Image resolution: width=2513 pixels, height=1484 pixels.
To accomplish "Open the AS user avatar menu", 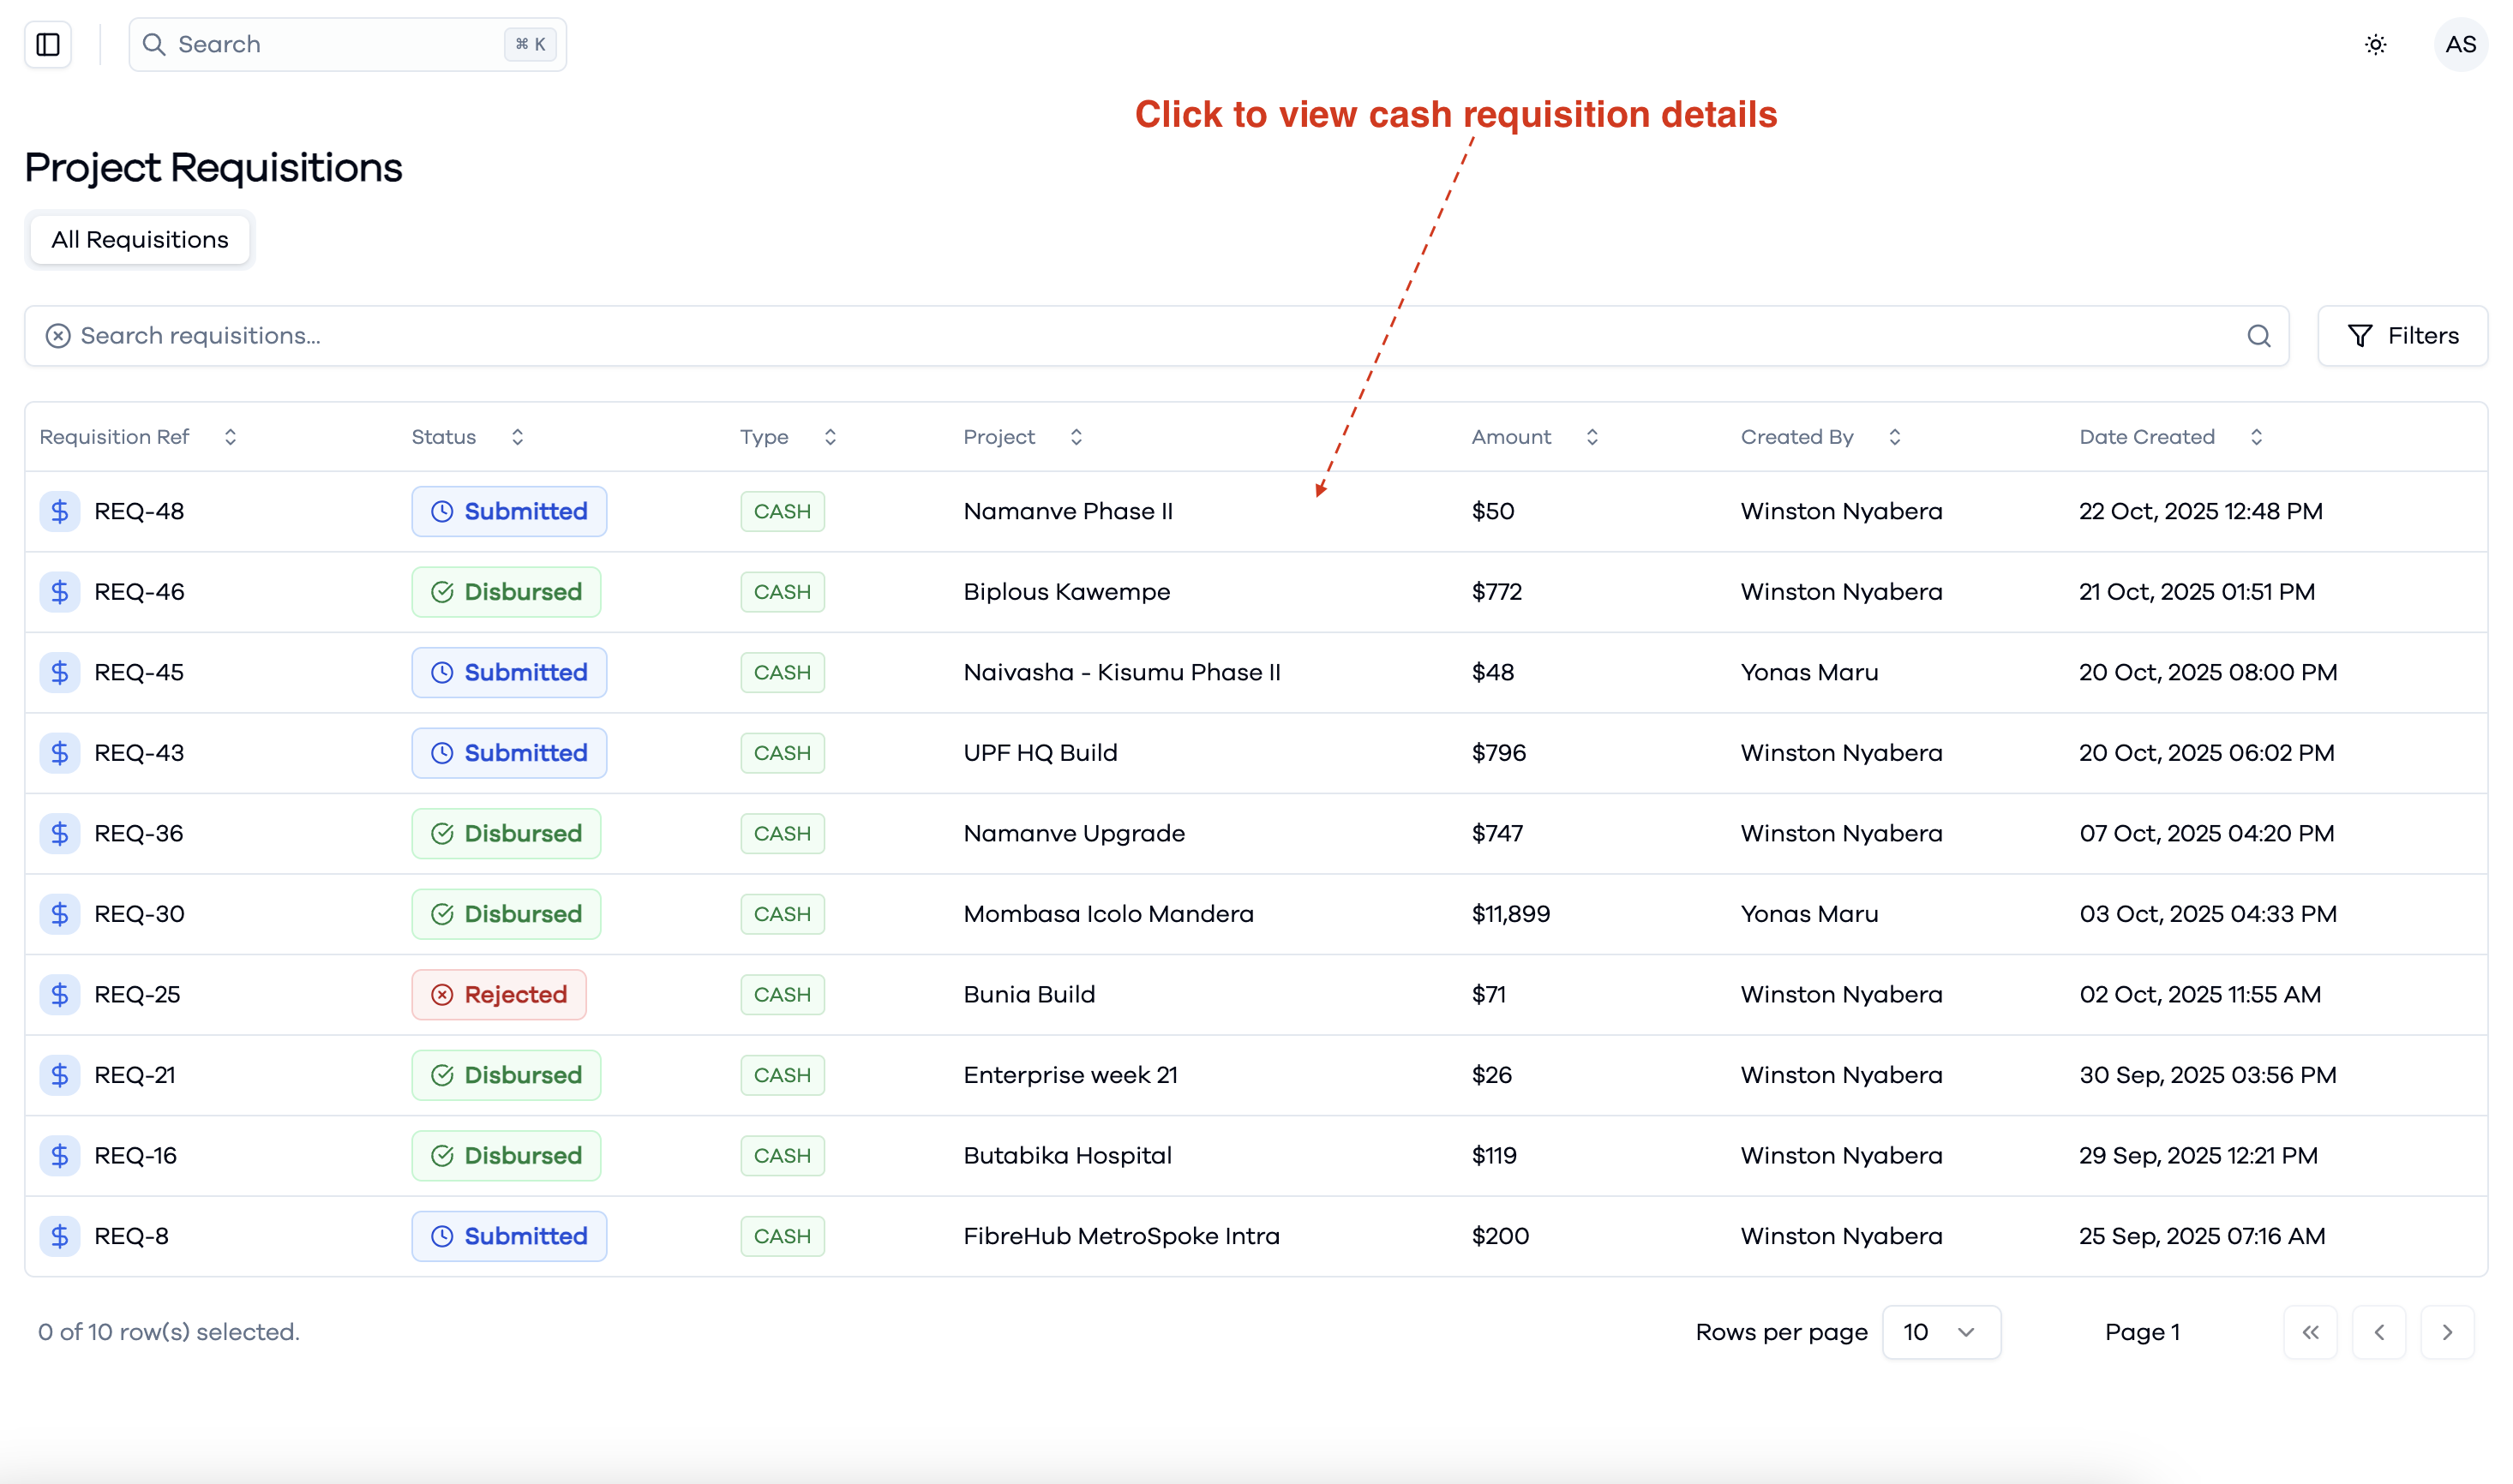I will tap(2460, 44).
